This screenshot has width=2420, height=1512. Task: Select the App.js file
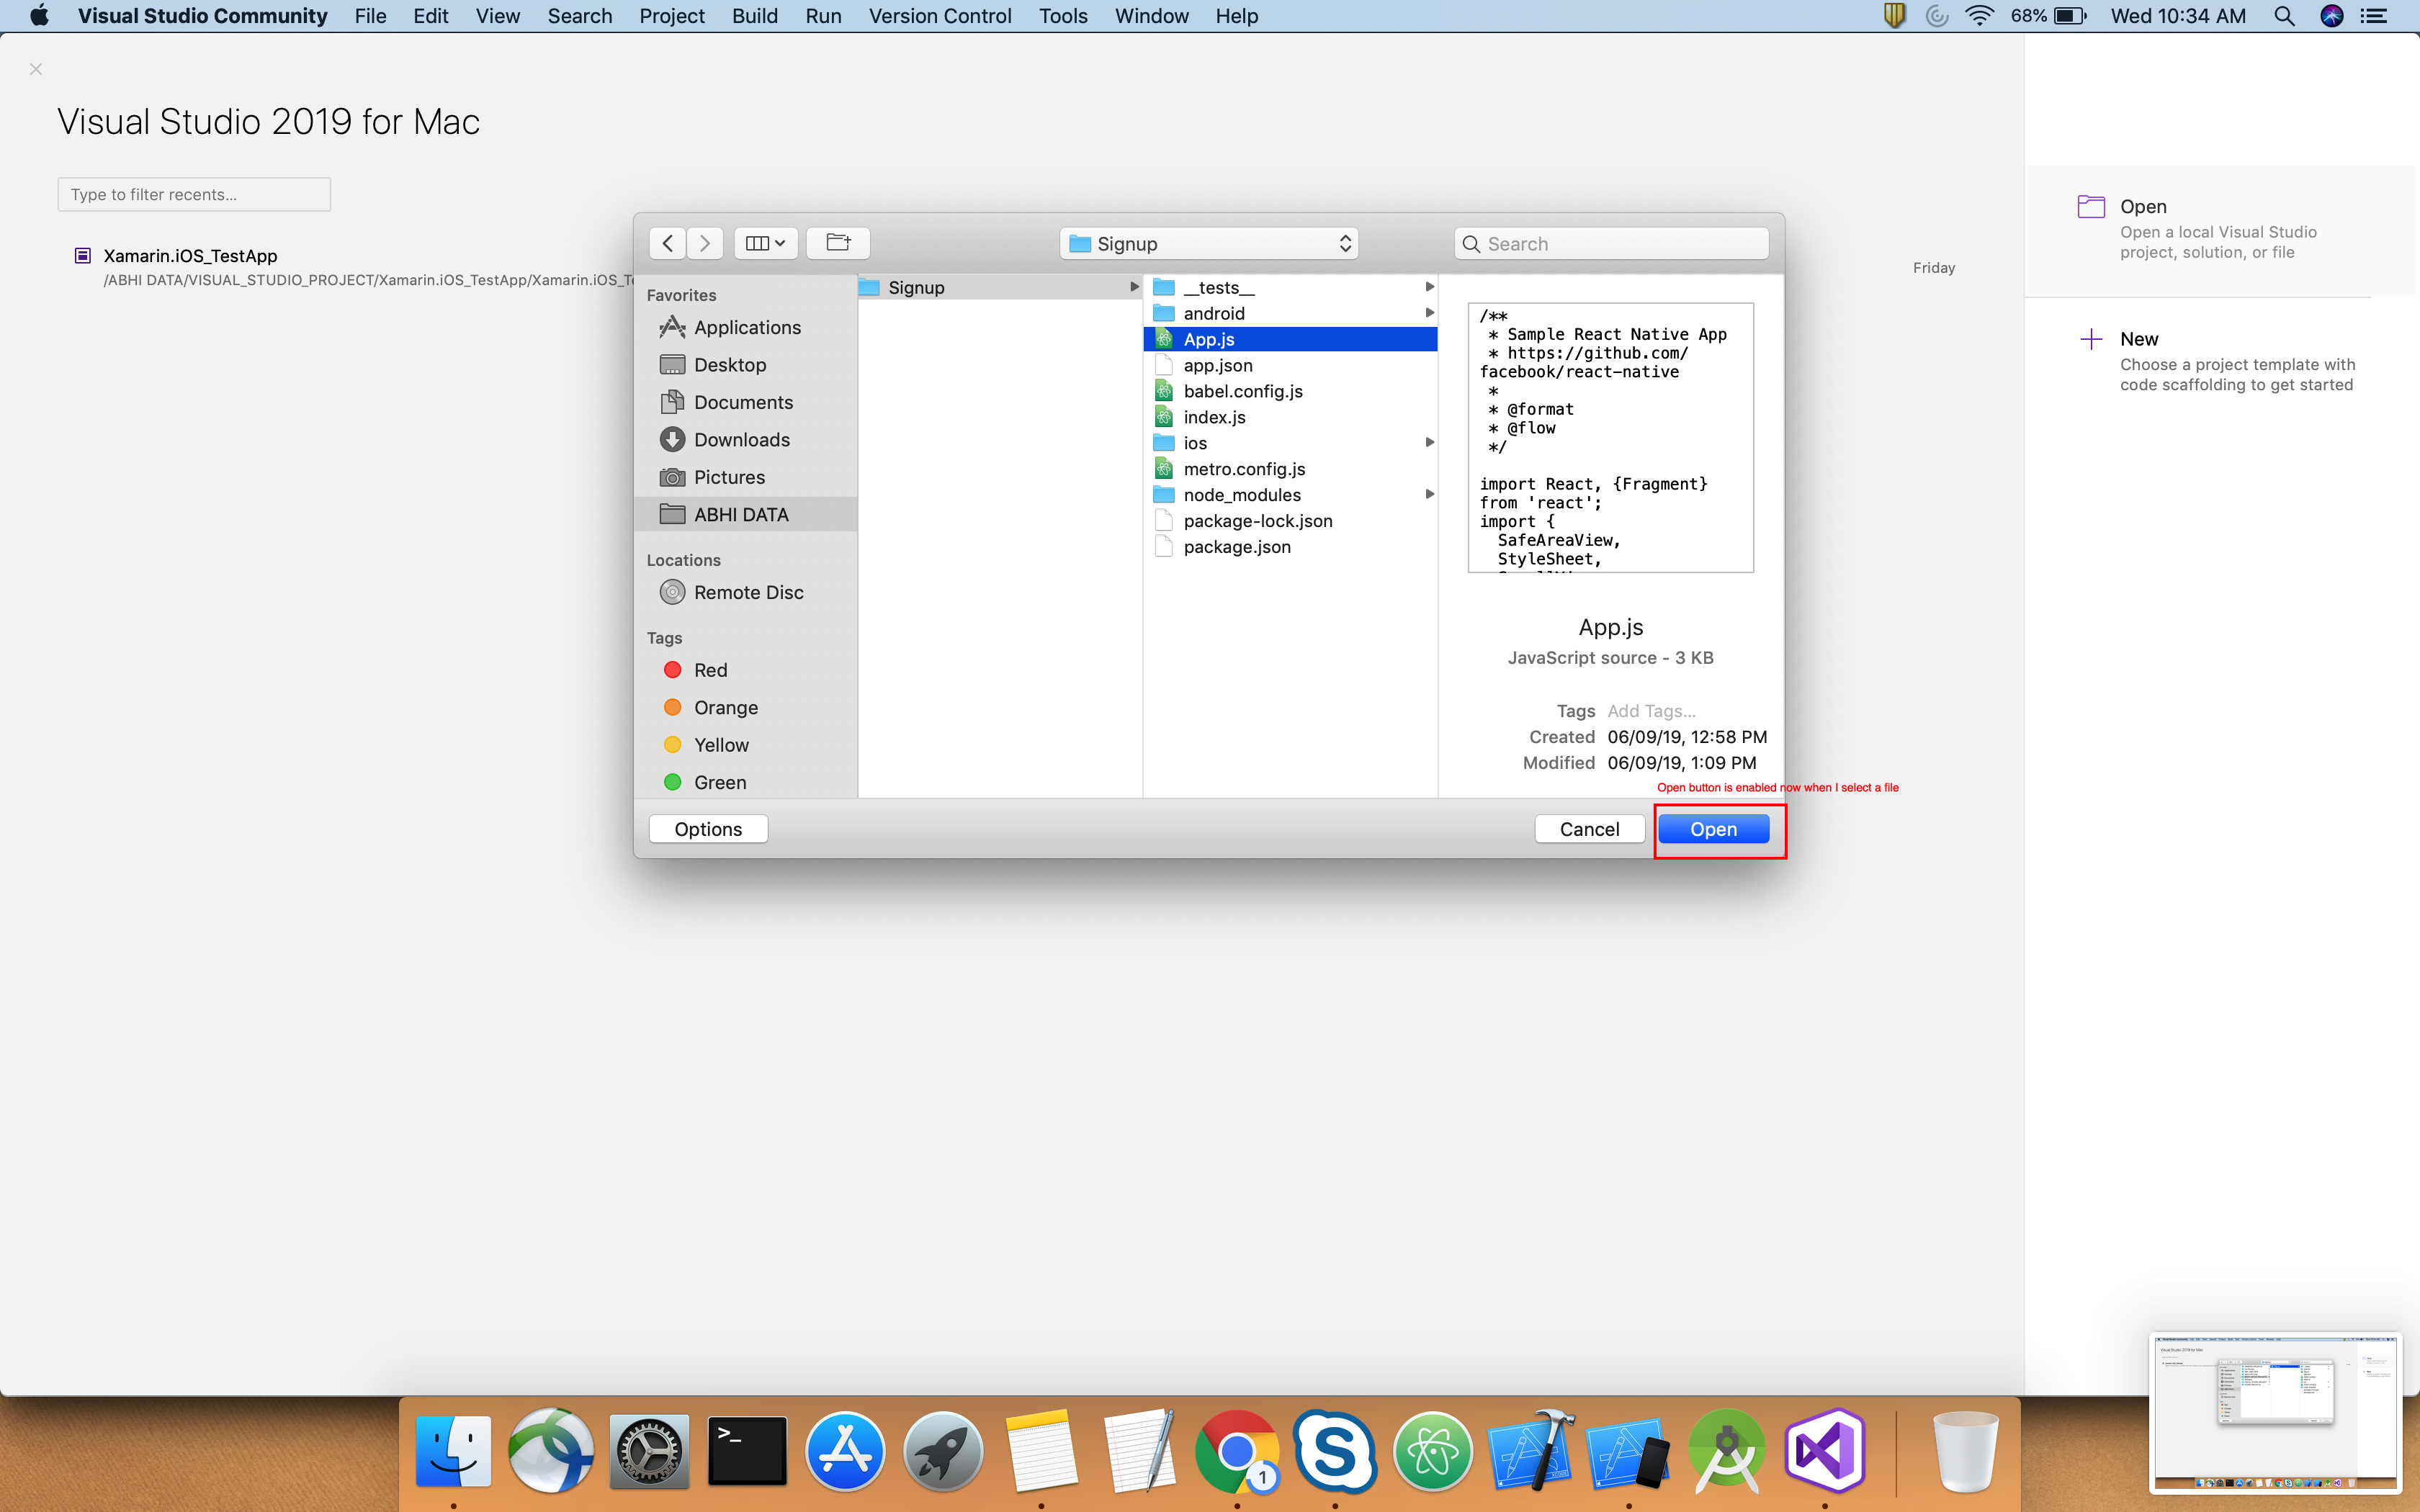pos(1290,339)
